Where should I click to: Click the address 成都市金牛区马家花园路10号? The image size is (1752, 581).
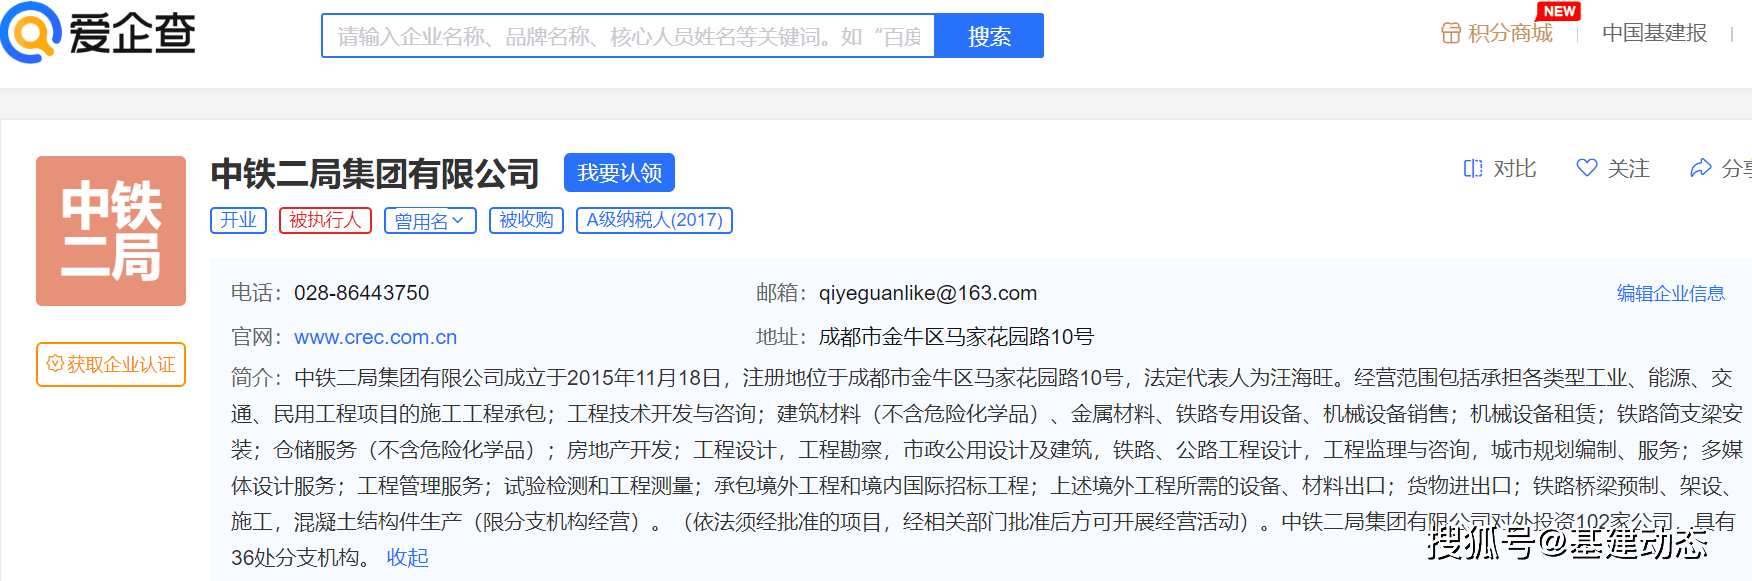[956, 337]
